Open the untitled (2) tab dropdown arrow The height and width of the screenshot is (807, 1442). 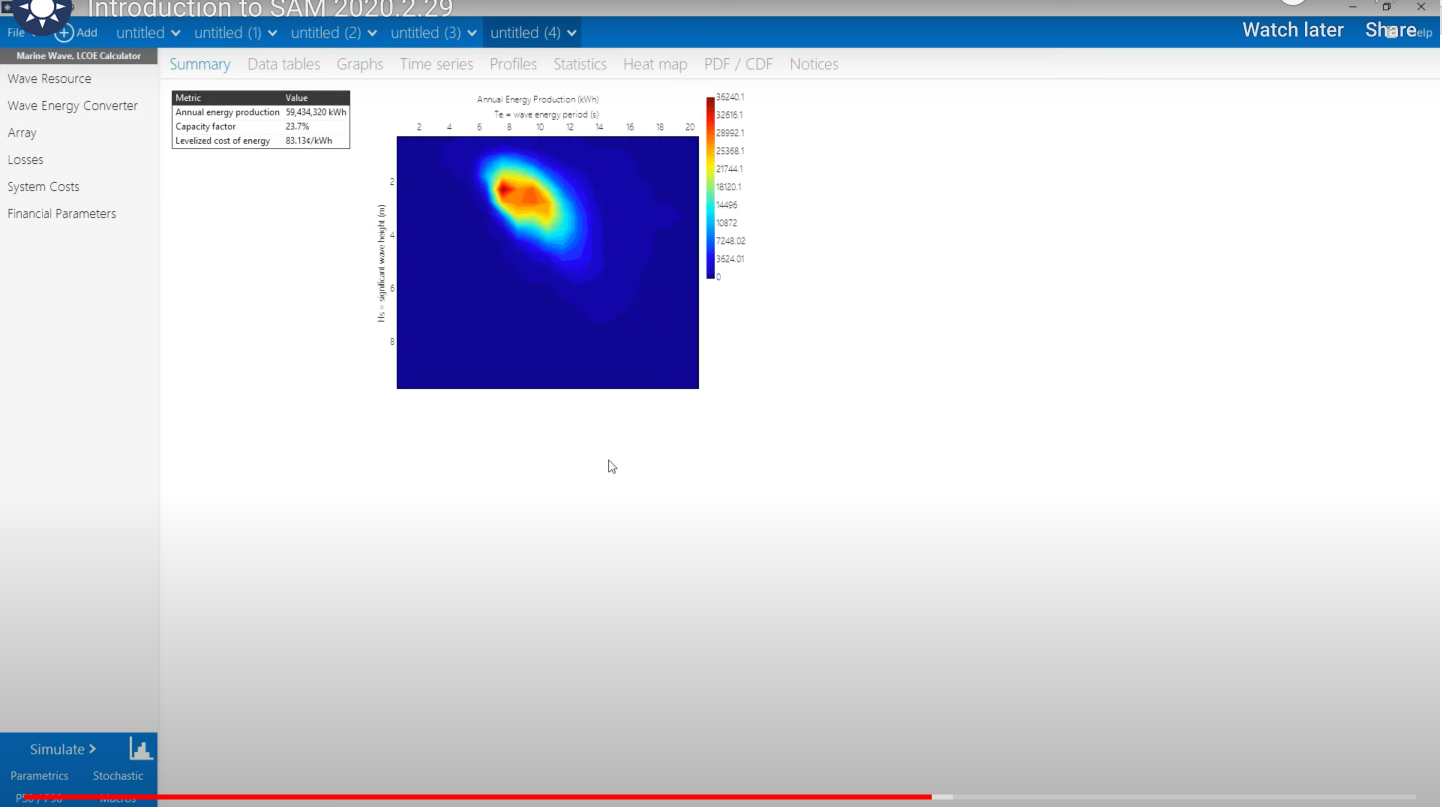[372, 33]
